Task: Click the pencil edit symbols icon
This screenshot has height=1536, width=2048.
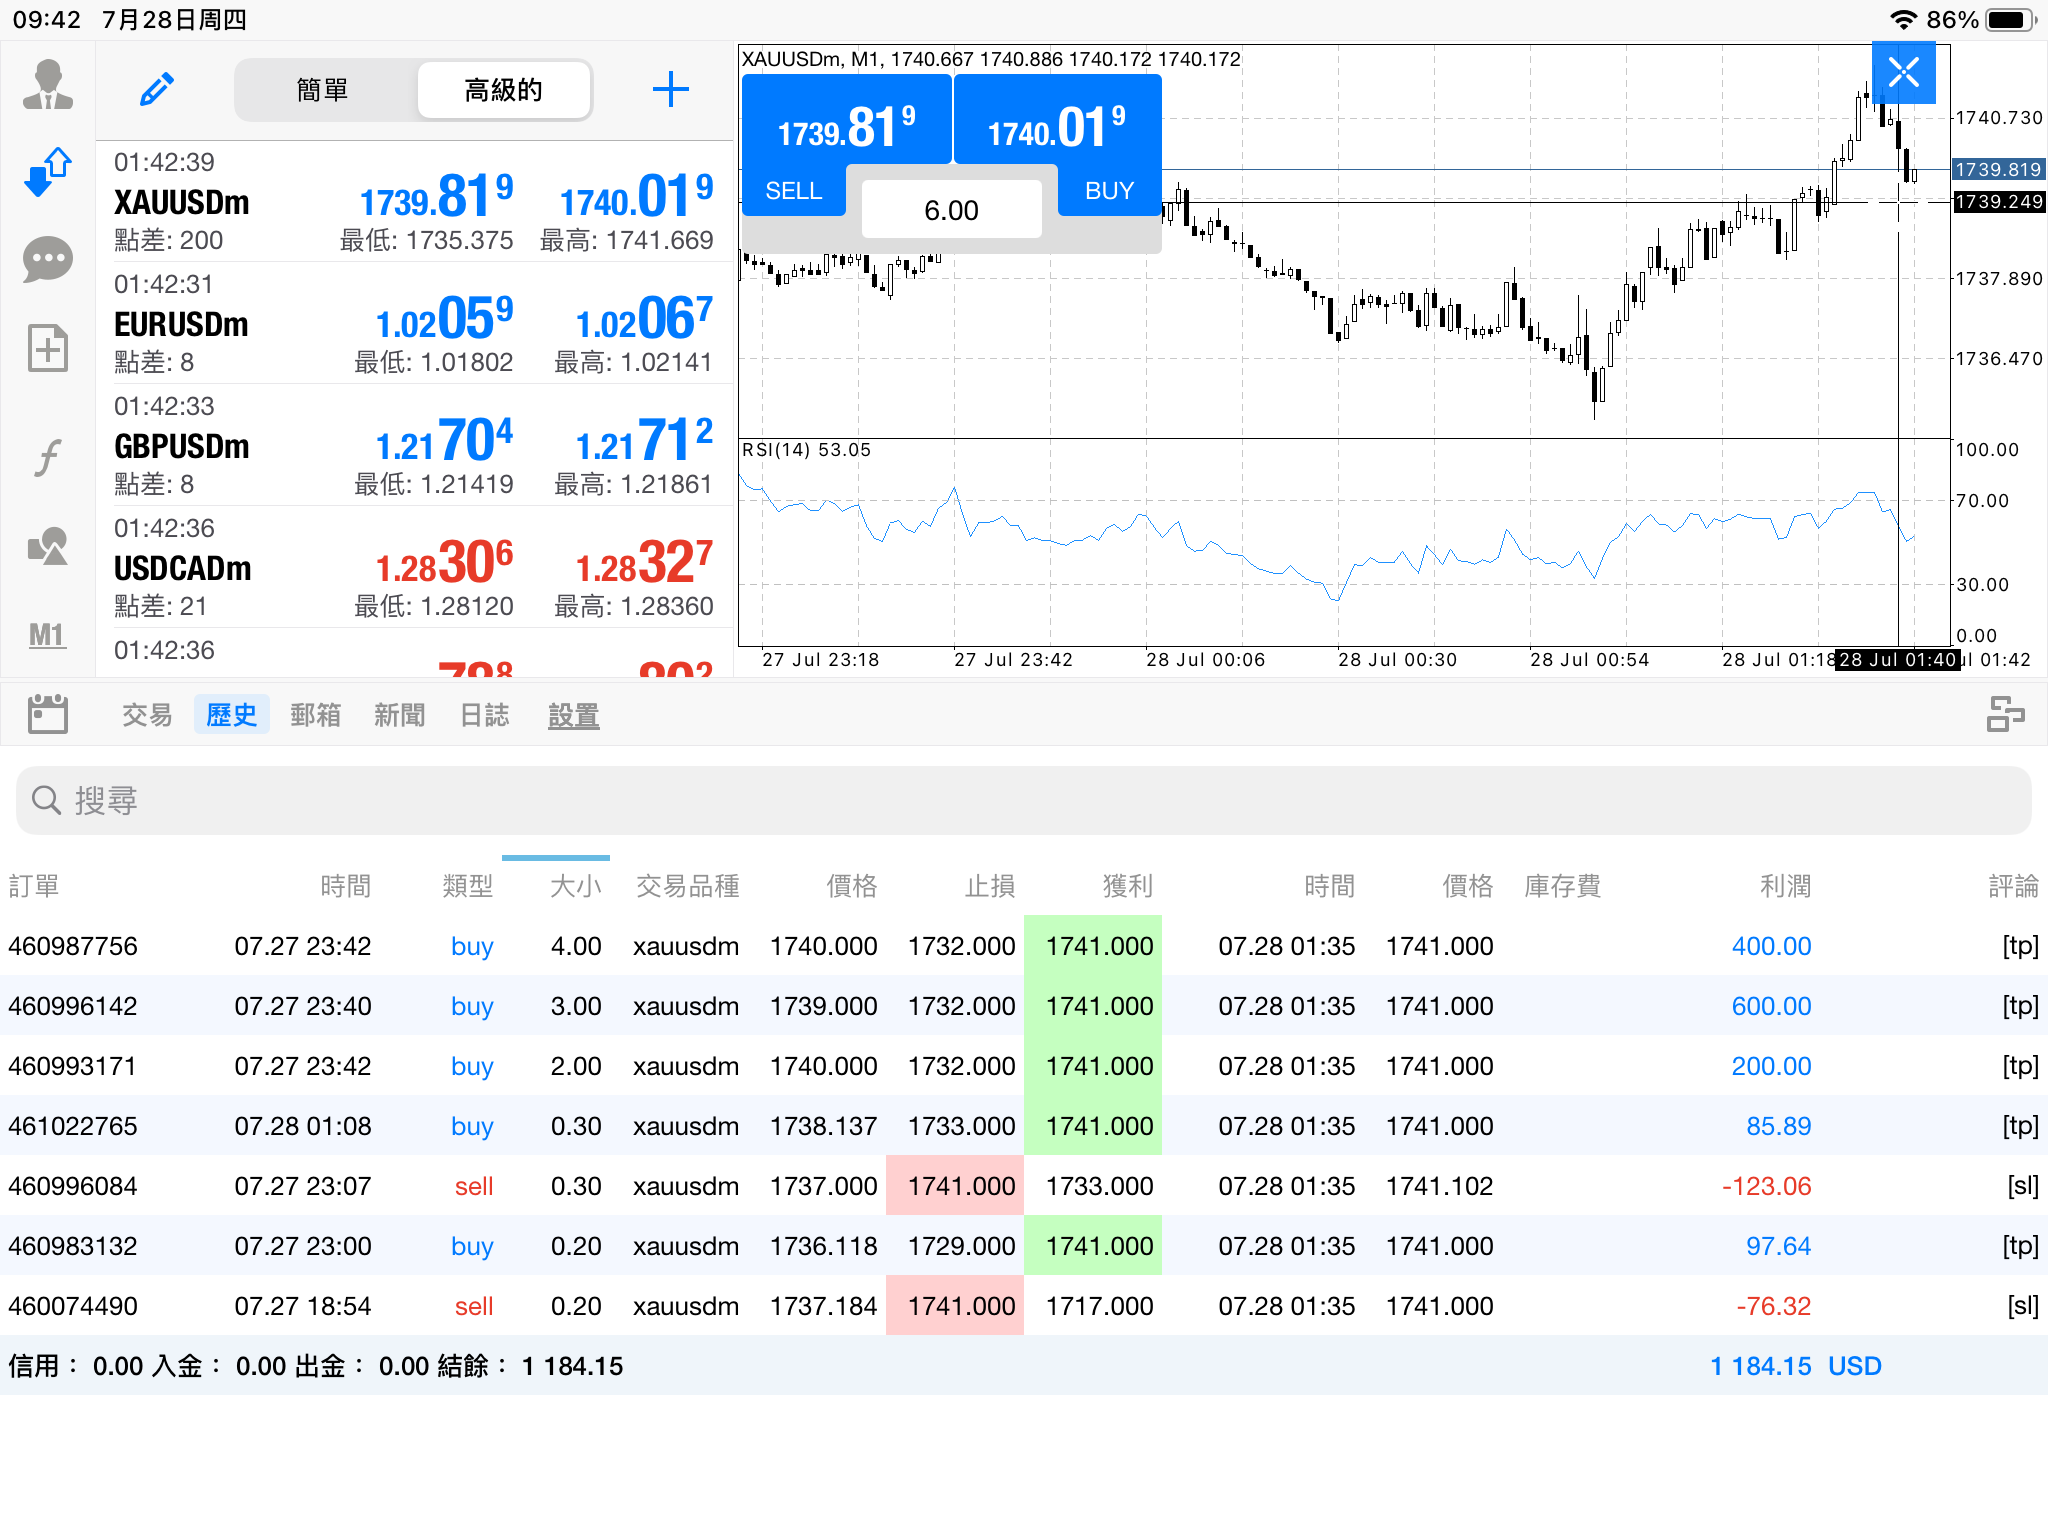Action: point(157,90)
